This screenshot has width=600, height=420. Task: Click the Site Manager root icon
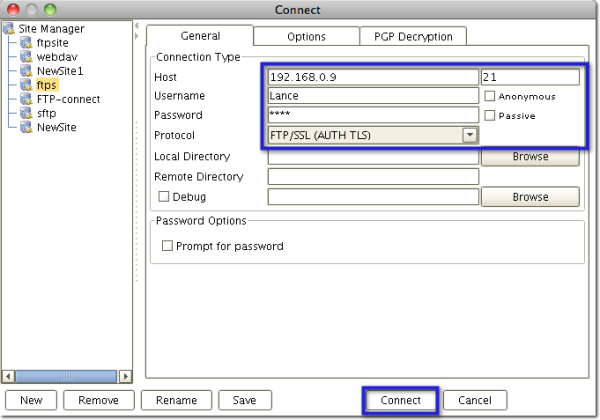click(x=9, y=29)
